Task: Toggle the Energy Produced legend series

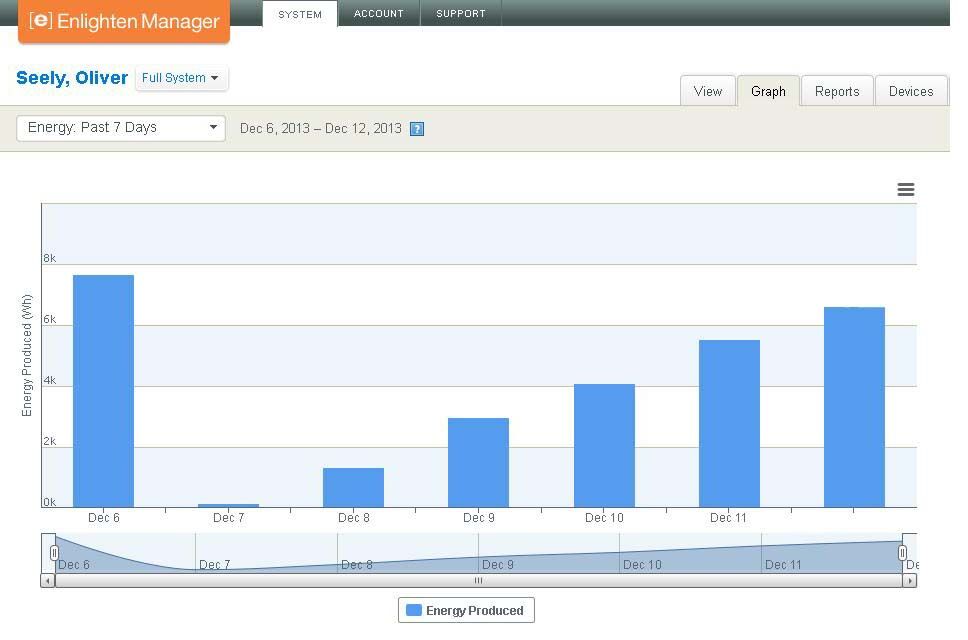Action: click(466, 610)
